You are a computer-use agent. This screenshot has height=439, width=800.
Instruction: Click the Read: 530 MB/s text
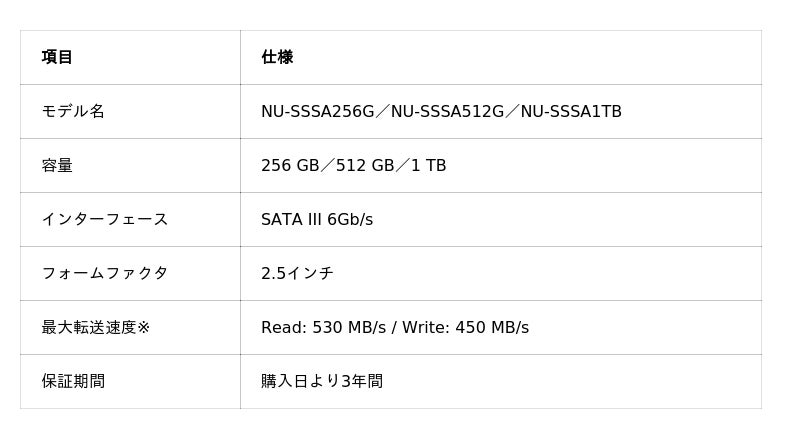(x=323, y=327)
